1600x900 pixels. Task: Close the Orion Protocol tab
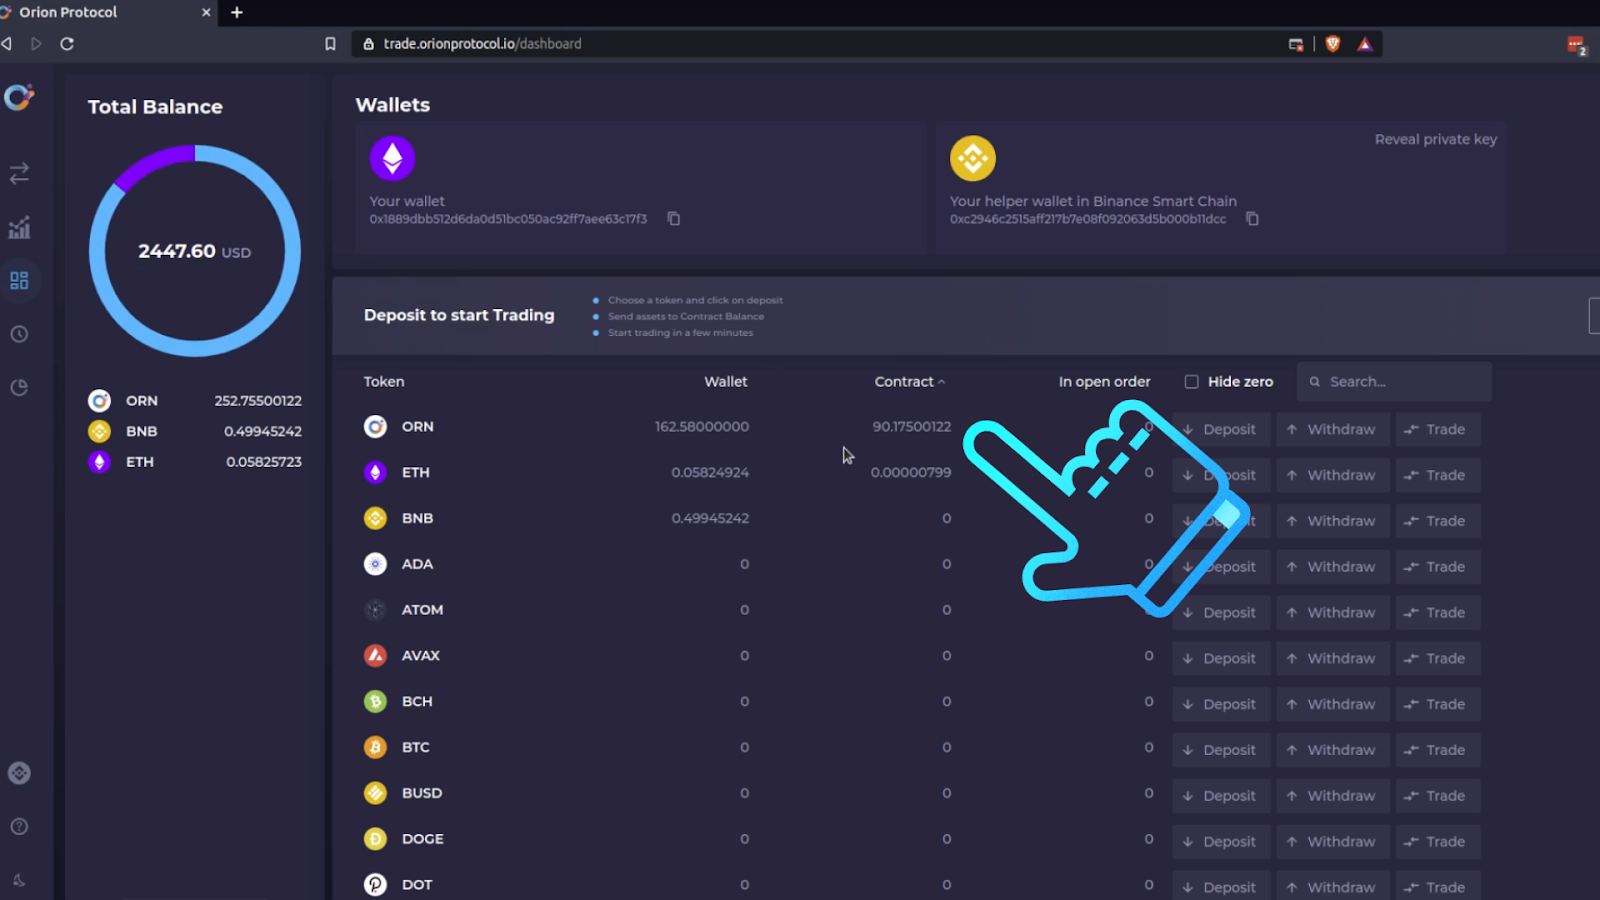(206, 12)
